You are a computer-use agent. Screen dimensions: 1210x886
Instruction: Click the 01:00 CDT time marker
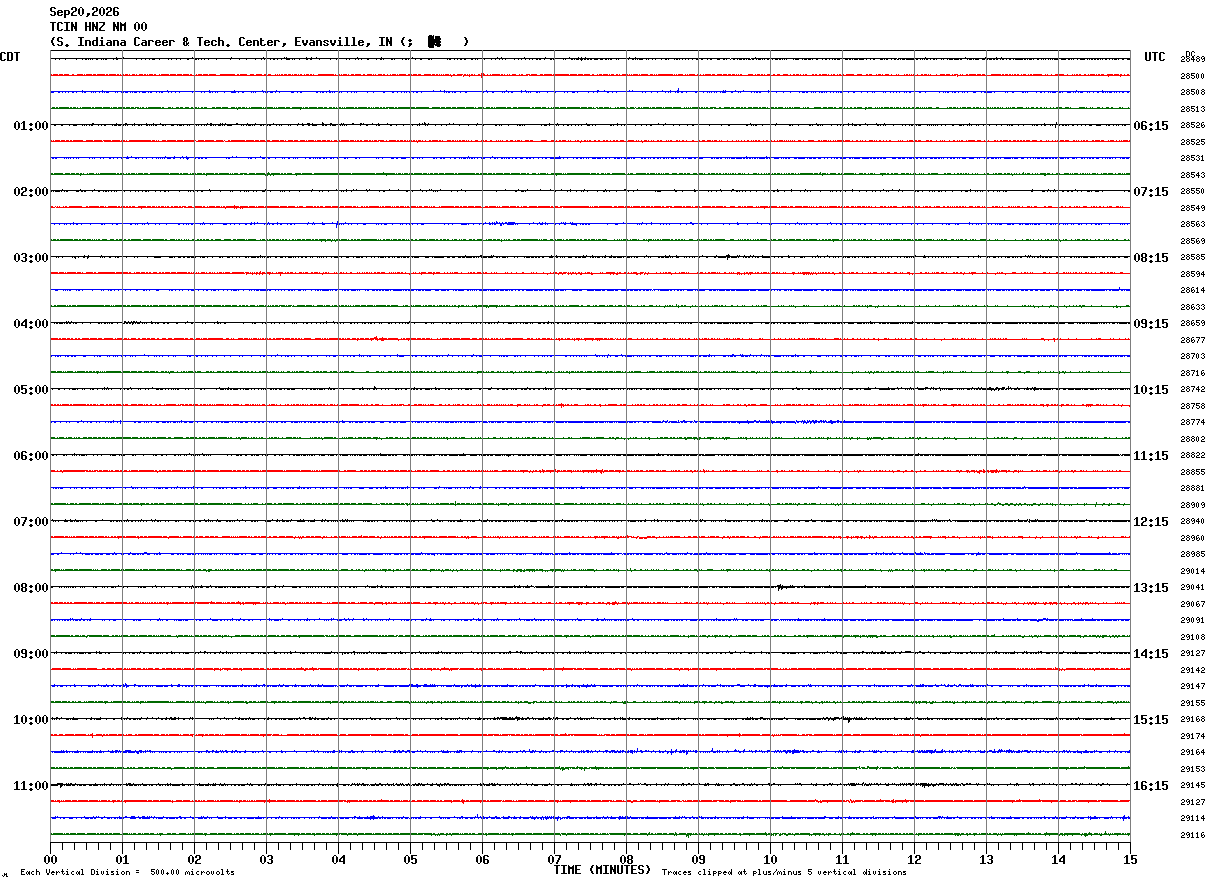30,126
